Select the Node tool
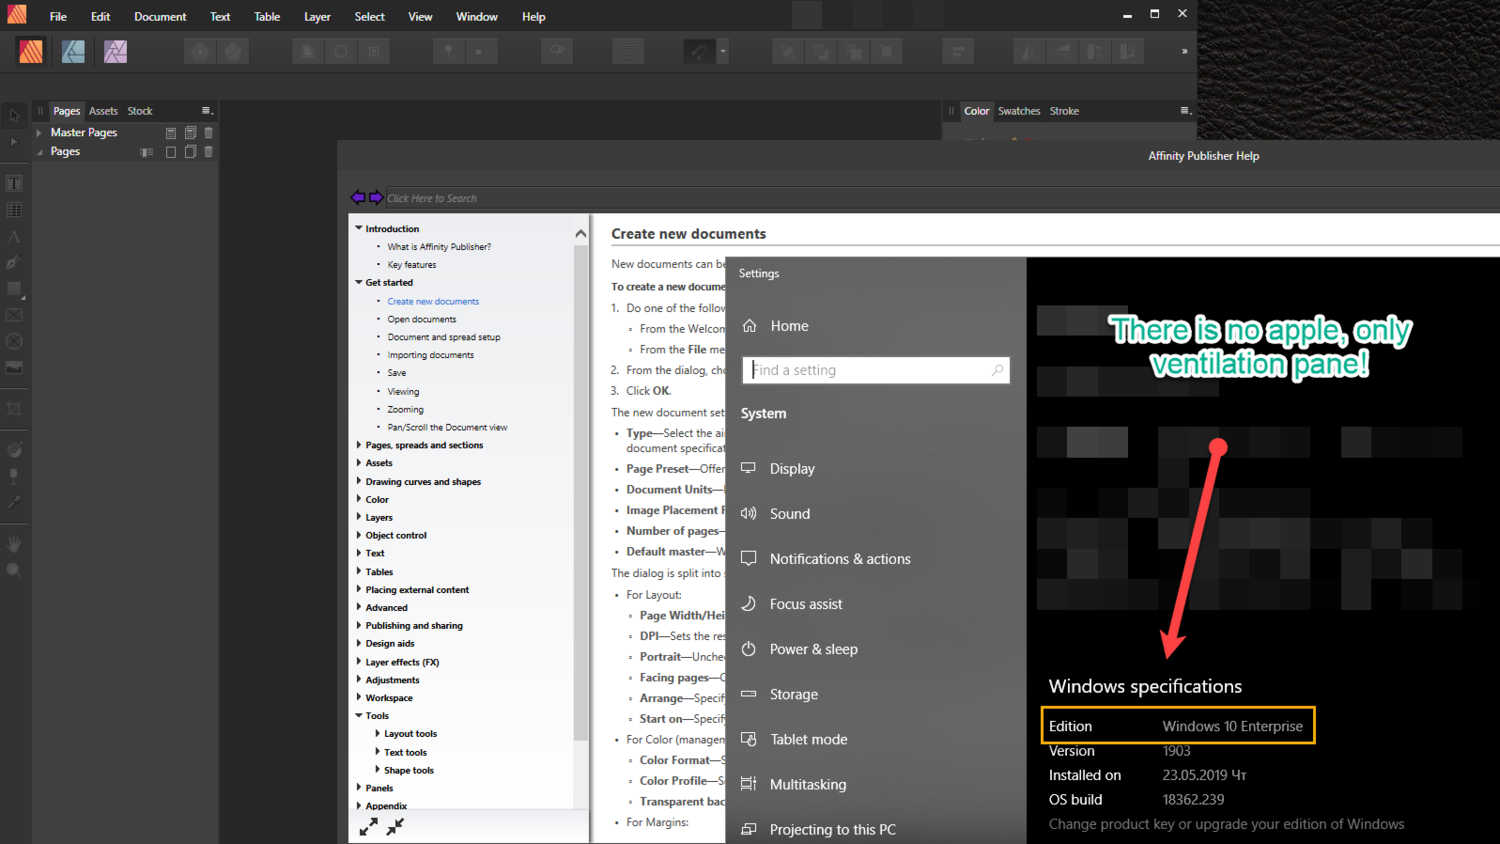This screenshot has width=1500, height=844. tap(14, 142)
